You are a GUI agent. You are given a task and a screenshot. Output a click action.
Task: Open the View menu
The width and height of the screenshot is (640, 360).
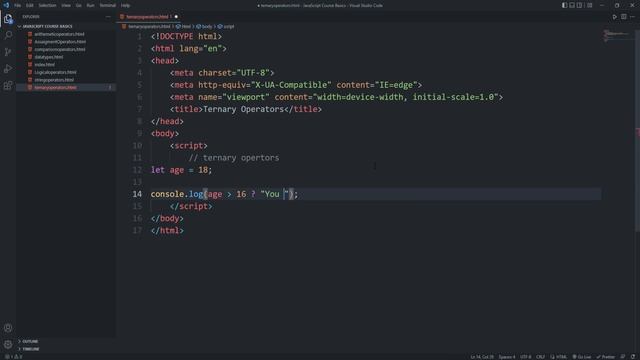click(66, 5)
